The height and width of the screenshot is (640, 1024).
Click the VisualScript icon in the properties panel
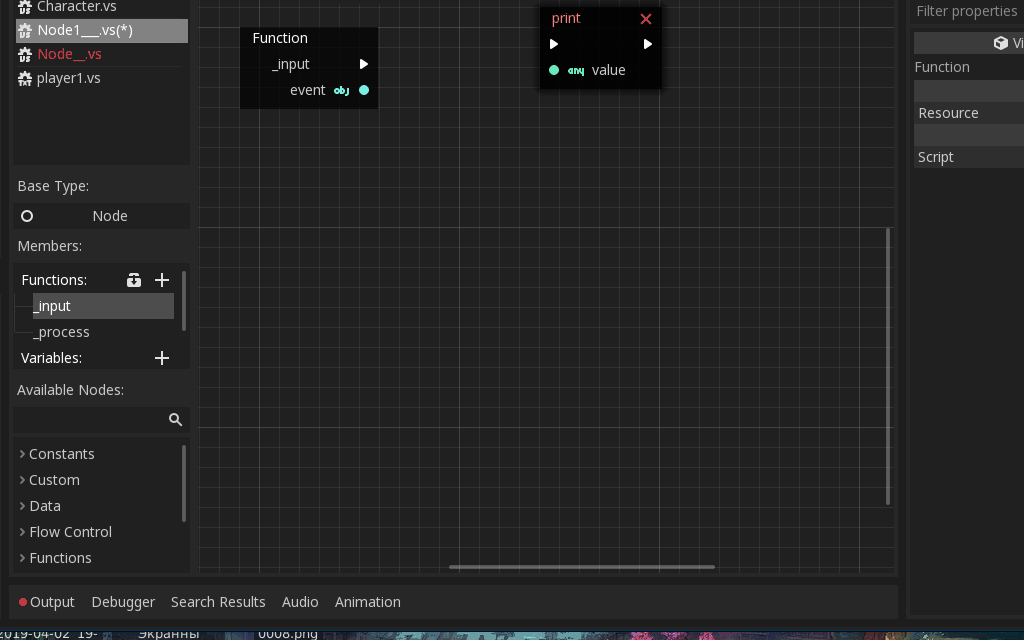1001,42
